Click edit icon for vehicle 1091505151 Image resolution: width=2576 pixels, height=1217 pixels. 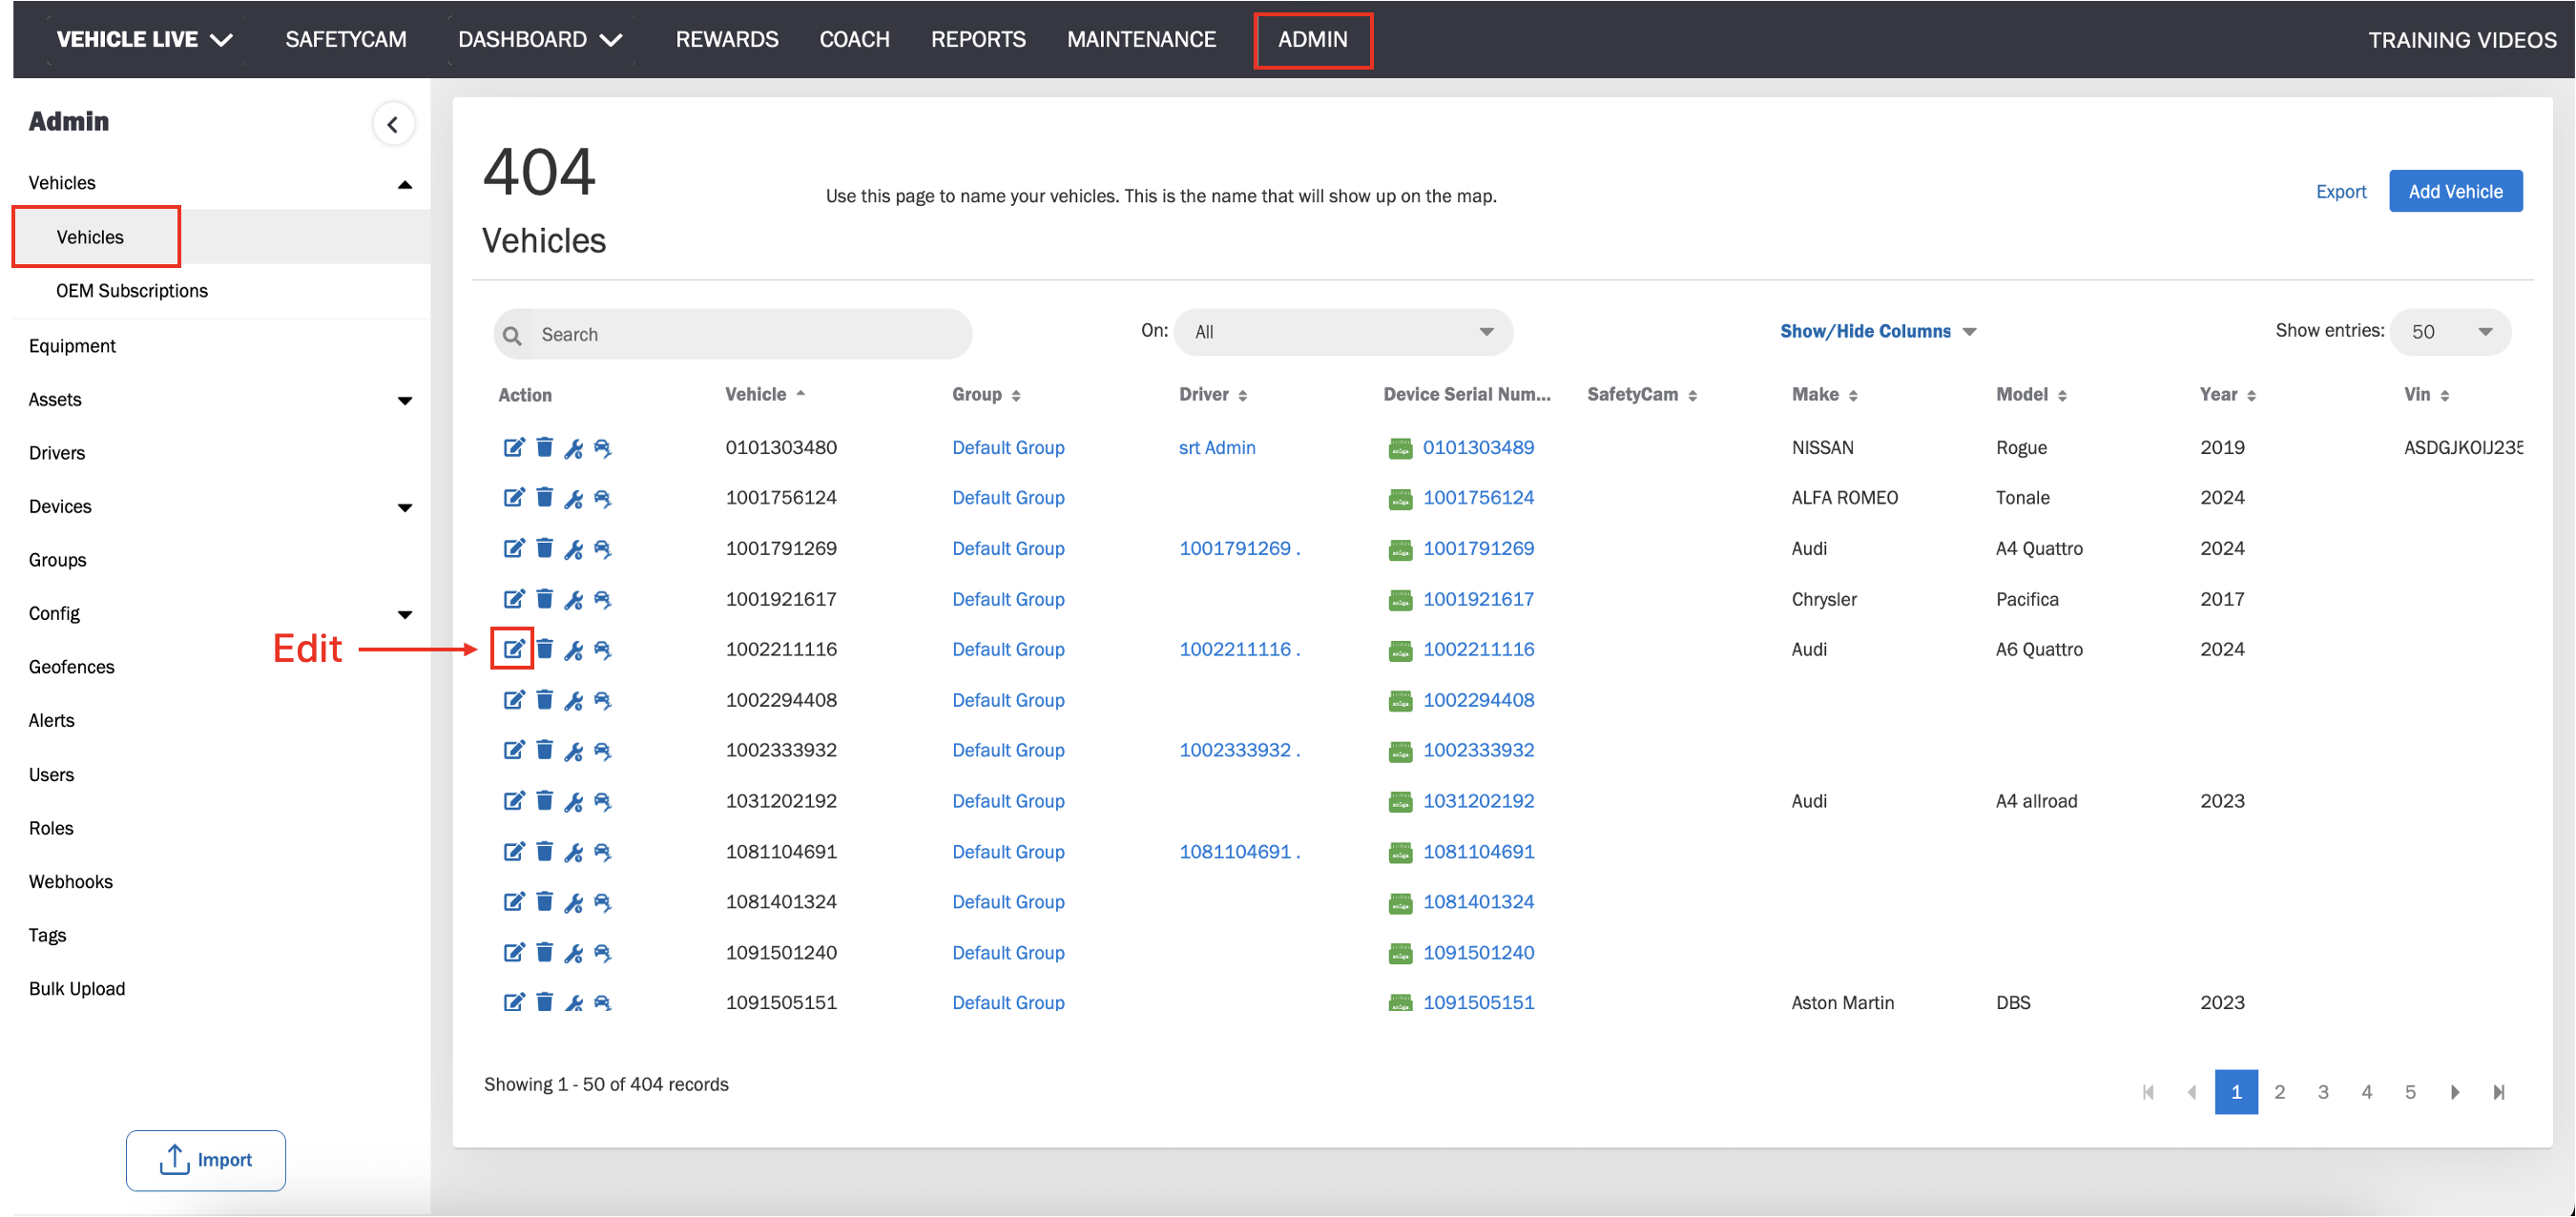(x=513, y=1002)
